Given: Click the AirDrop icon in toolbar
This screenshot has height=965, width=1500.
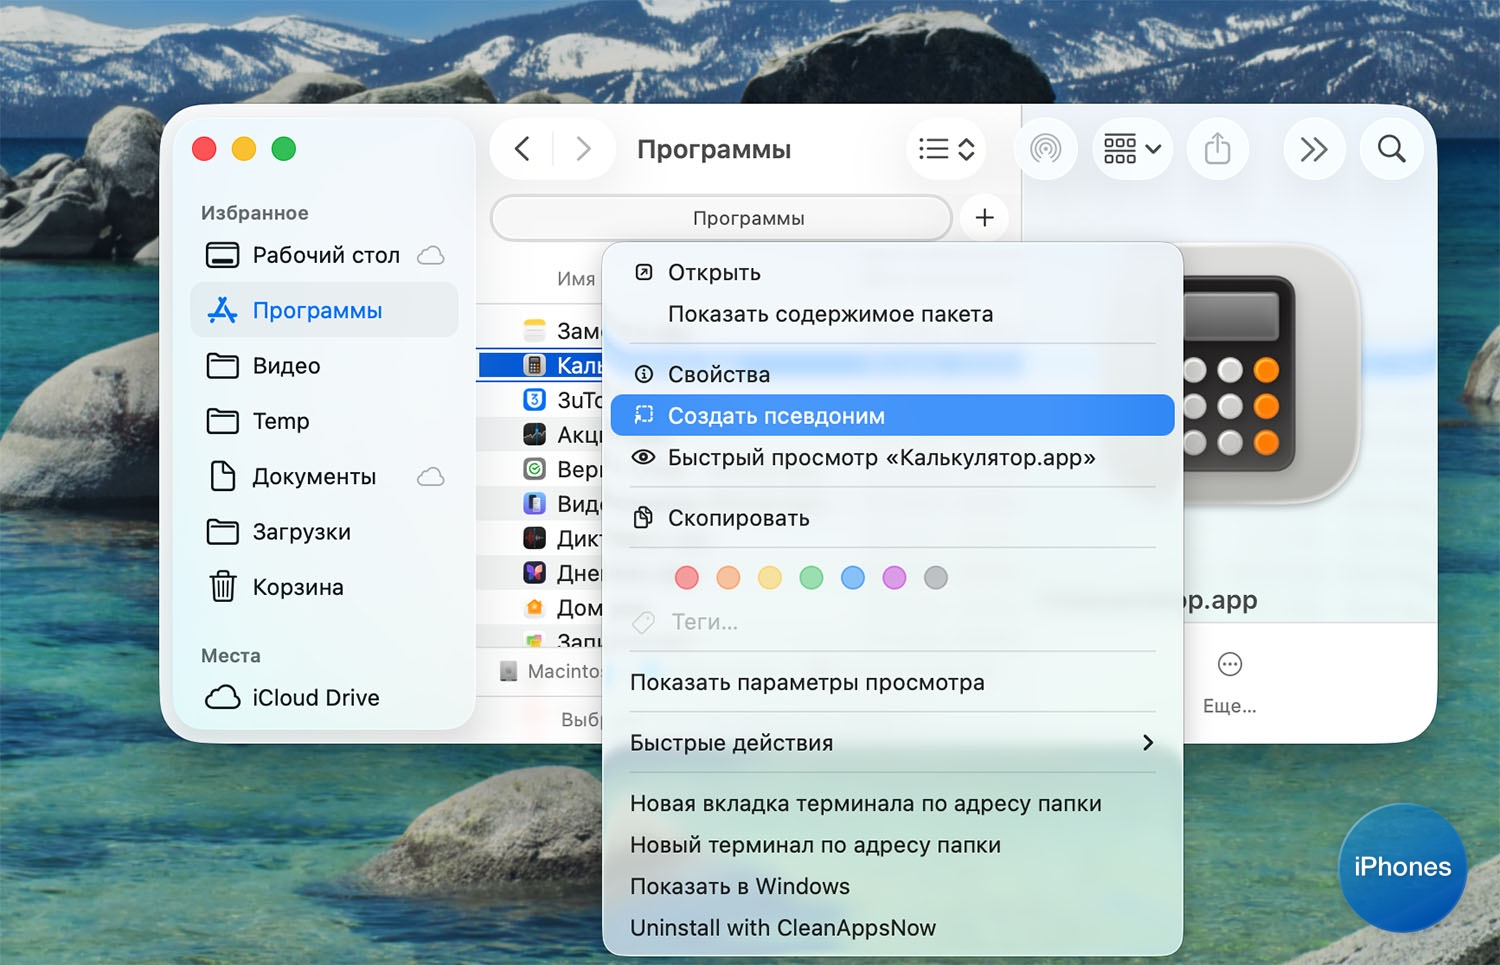Looking at the screenshot, I should point(1045,150).
